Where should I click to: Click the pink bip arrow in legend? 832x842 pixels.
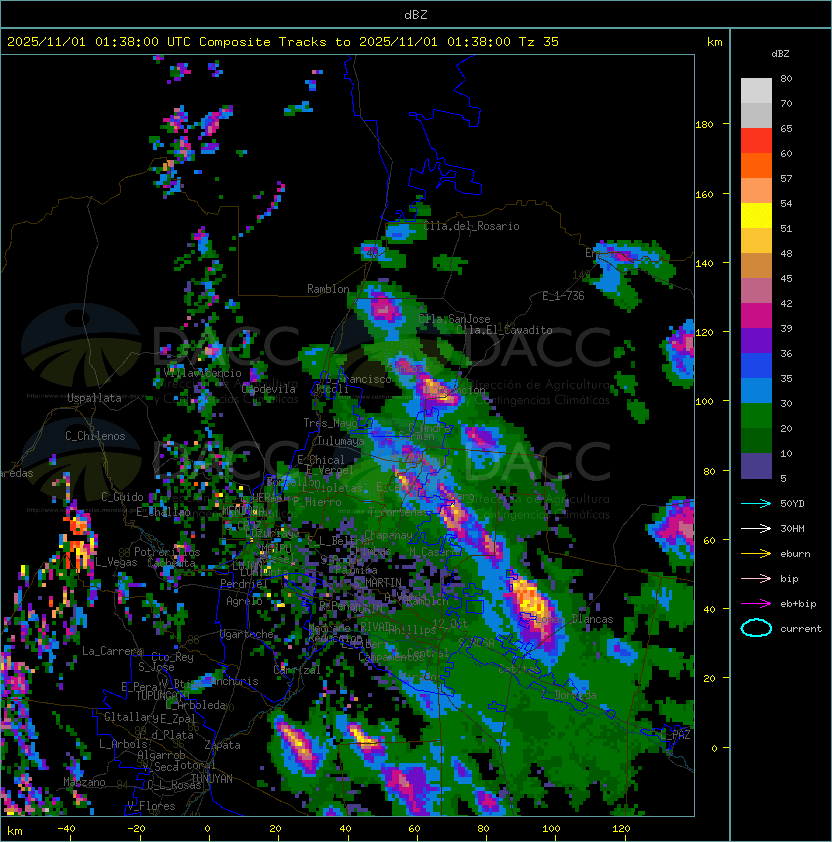pos(756,579)
